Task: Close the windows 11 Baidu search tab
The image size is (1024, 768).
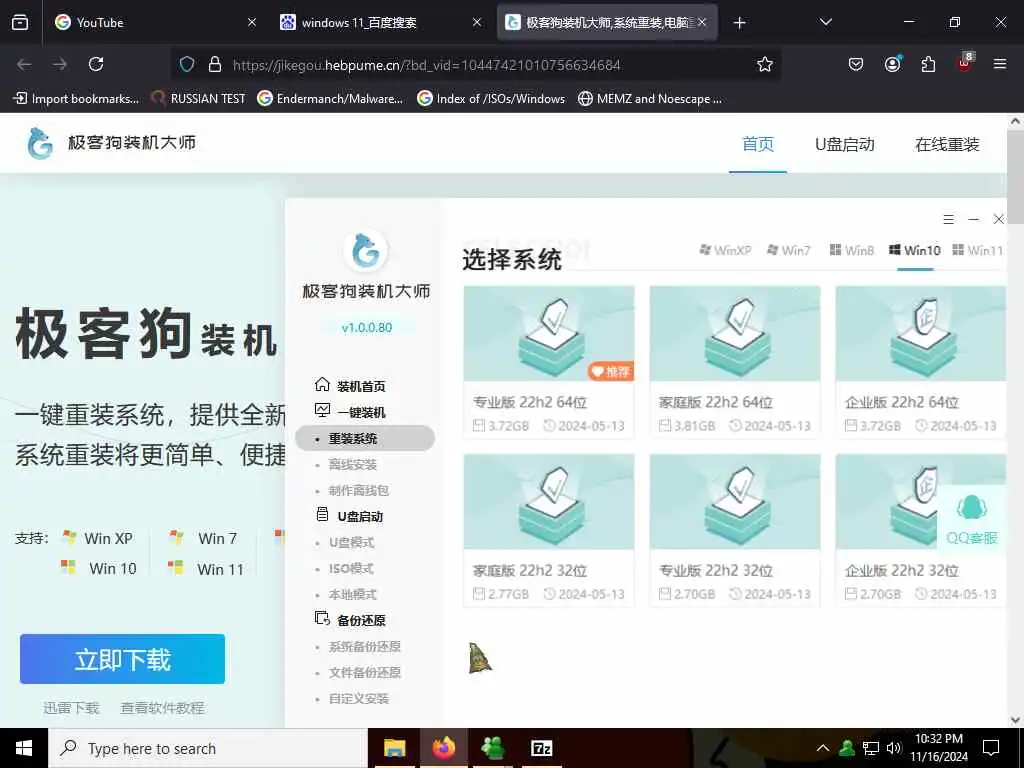Action: click(477, 22)
